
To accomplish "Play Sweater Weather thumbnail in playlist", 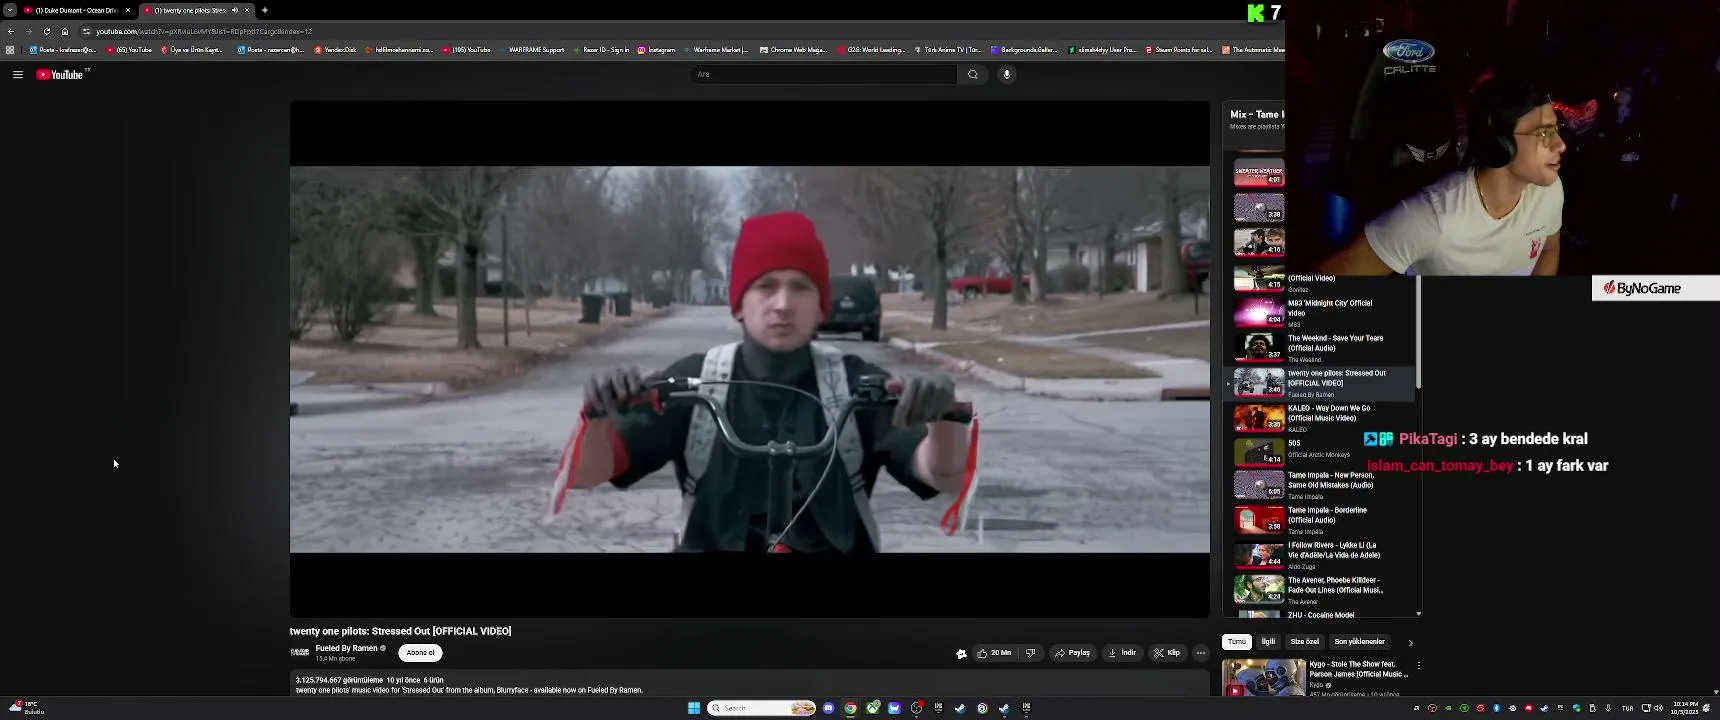I will point(1259,173).
